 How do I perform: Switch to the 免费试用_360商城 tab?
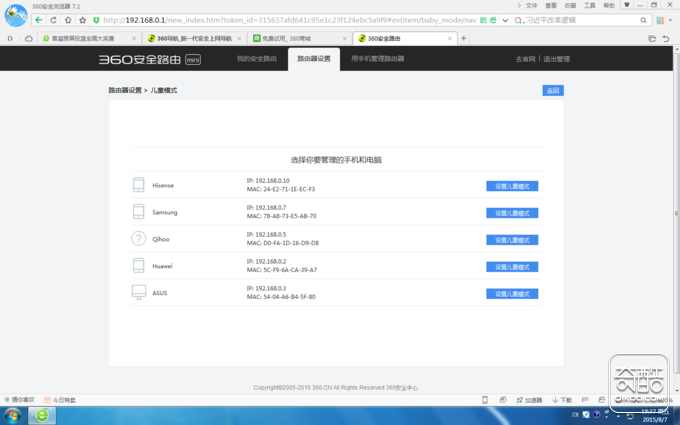299,39
